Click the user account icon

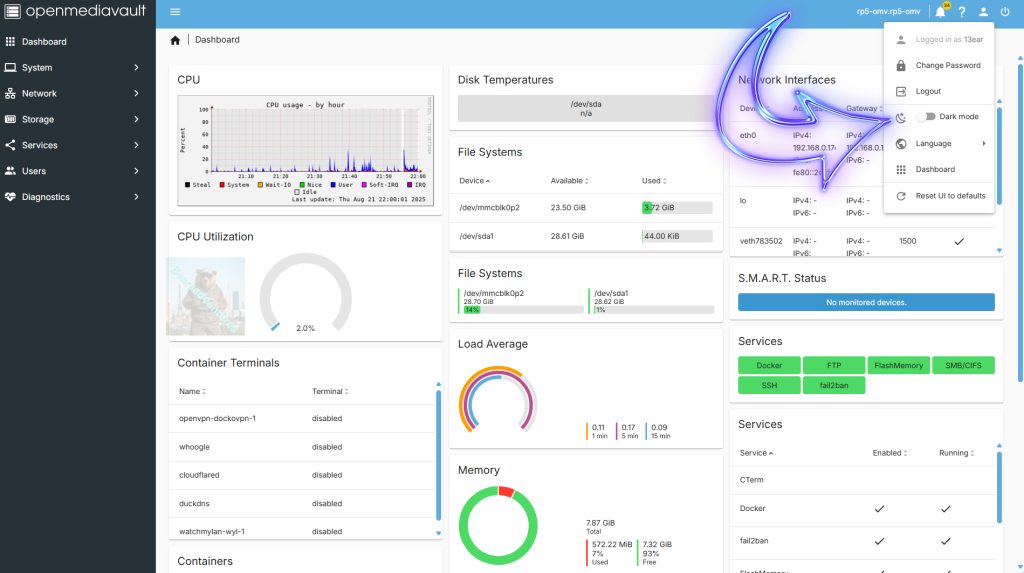tap(983, 12)
